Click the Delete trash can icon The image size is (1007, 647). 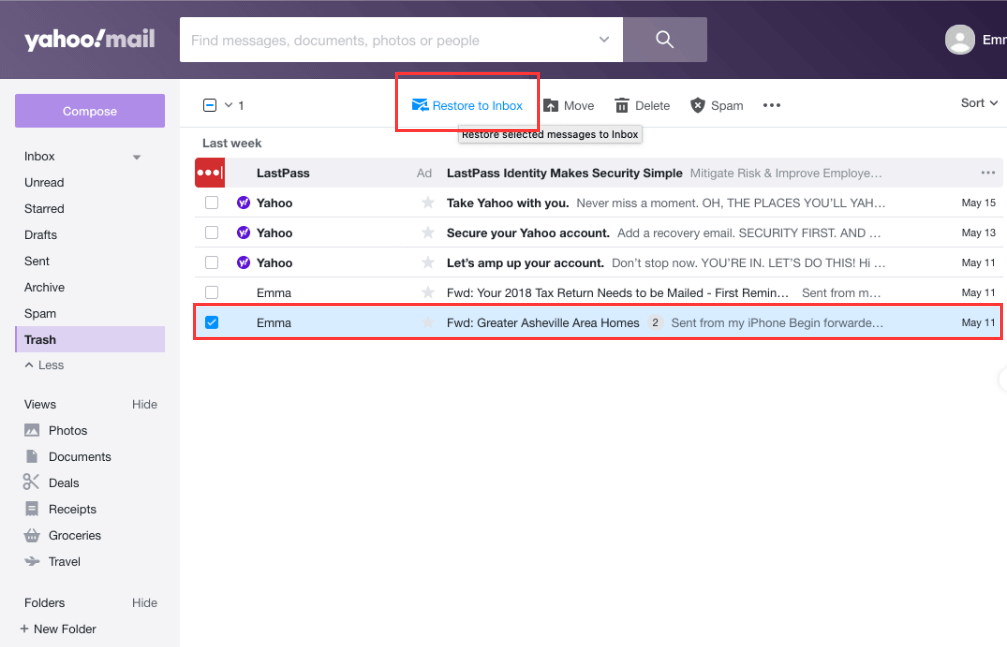click(622, 105)
